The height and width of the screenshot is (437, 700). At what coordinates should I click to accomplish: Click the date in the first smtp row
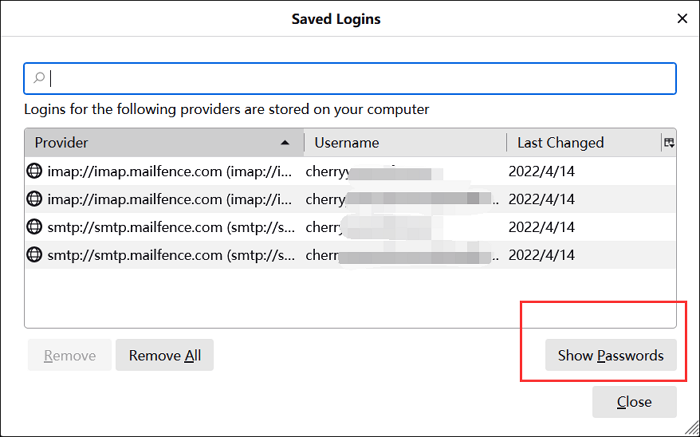pos(542,227)
